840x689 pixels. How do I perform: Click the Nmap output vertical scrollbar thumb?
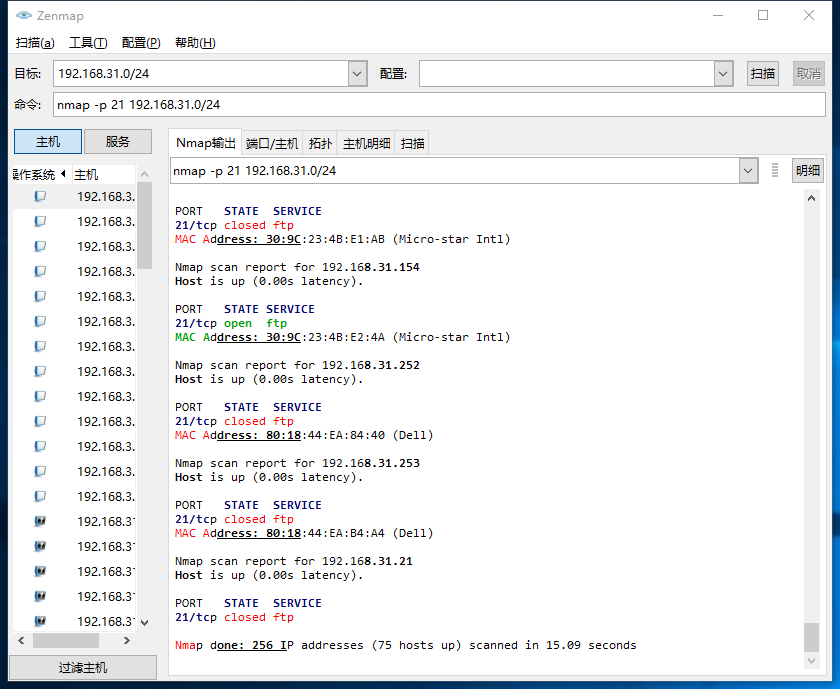[811, 636]
